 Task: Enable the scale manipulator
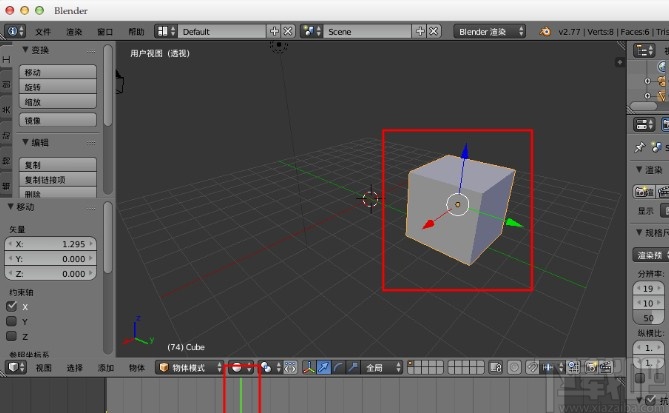[353, 367]
